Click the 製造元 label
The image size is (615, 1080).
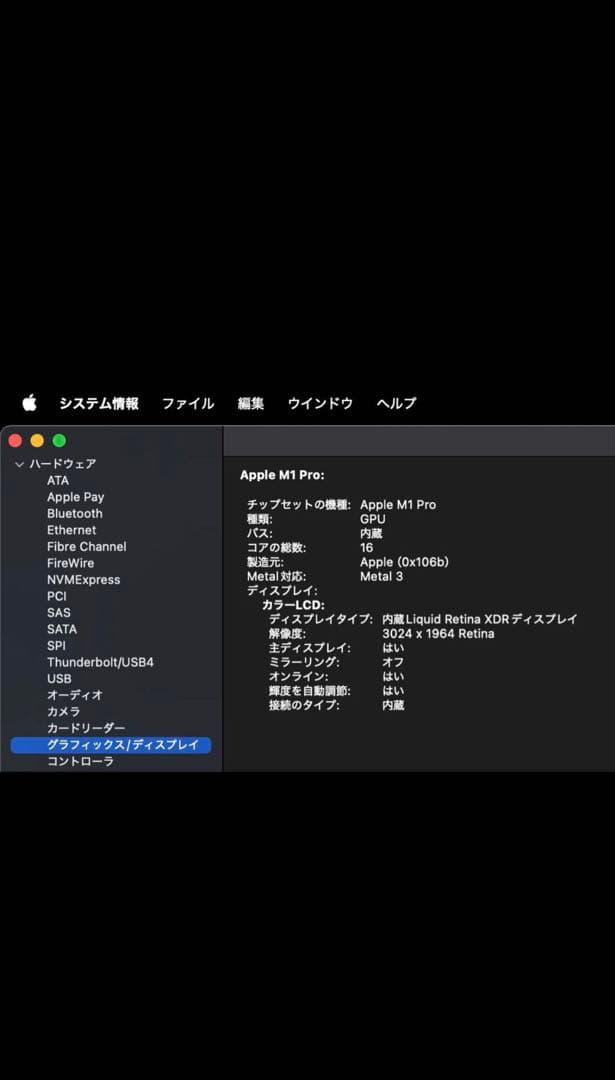(x=265, y=563)
